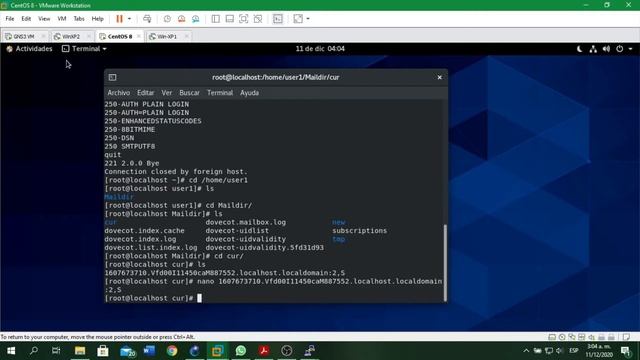
Task: Switch to the WinXP2 tab
Action: (x=71, y=36)
